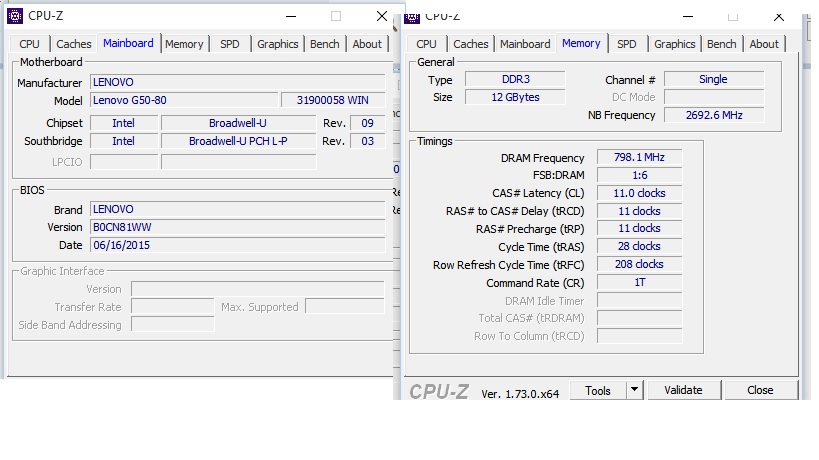Viewport: 819px width, 460px height.
Task: Click the Southbridge Broadwell-U PCH L-P field
Action: pos(238,141)
